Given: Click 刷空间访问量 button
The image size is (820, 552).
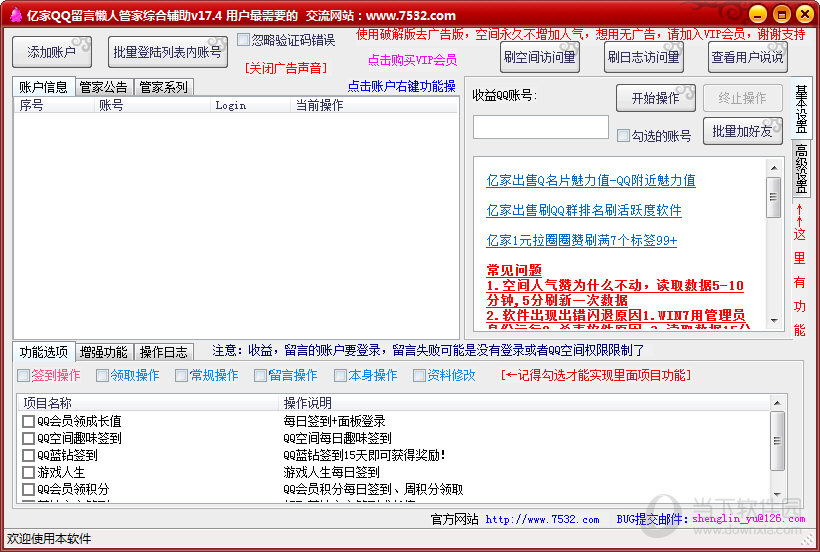Looking at the screenshot, I should 540,57.
